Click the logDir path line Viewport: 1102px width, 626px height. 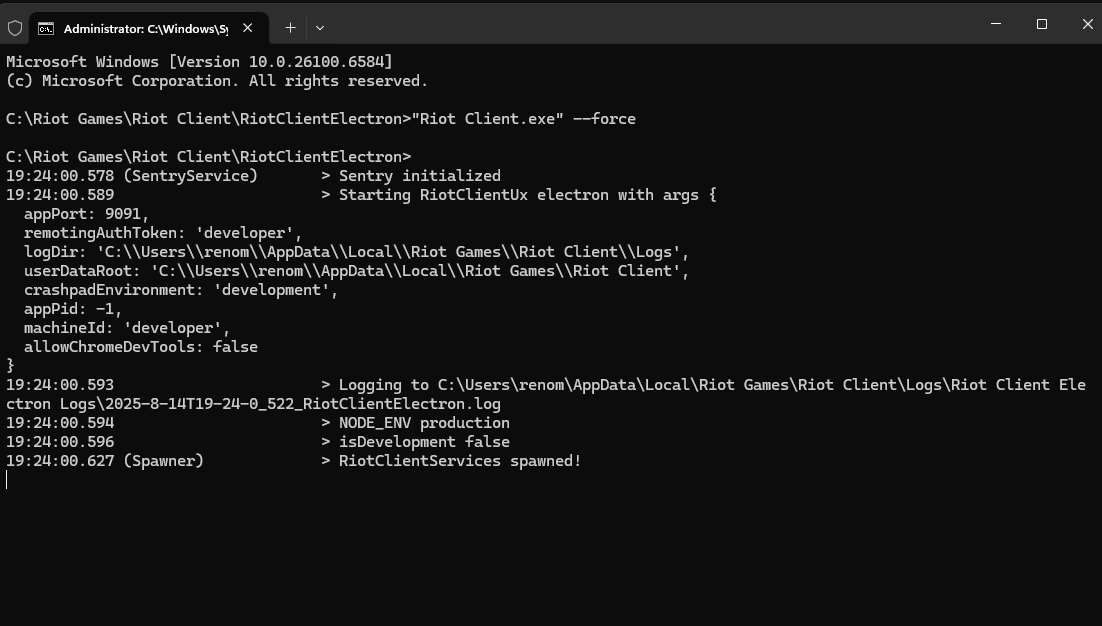[x=356, y=252]
